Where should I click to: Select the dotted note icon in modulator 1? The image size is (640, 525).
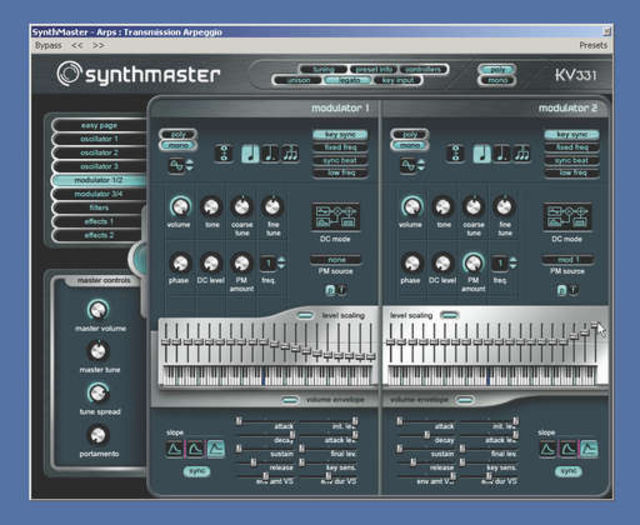[x=270, y=154]
